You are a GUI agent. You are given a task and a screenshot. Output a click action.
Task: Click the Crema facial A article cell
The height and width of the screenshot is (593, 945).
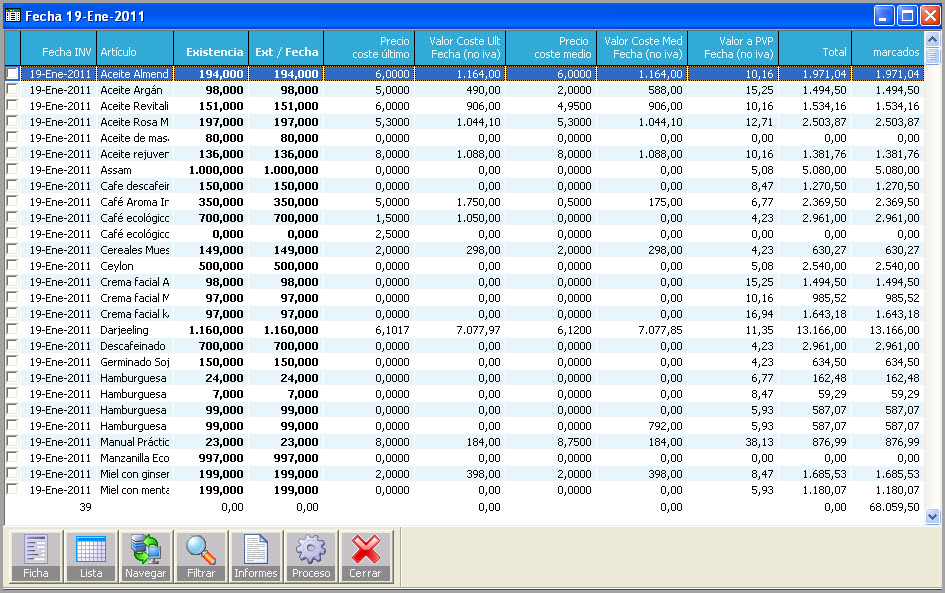click(134, 281)
